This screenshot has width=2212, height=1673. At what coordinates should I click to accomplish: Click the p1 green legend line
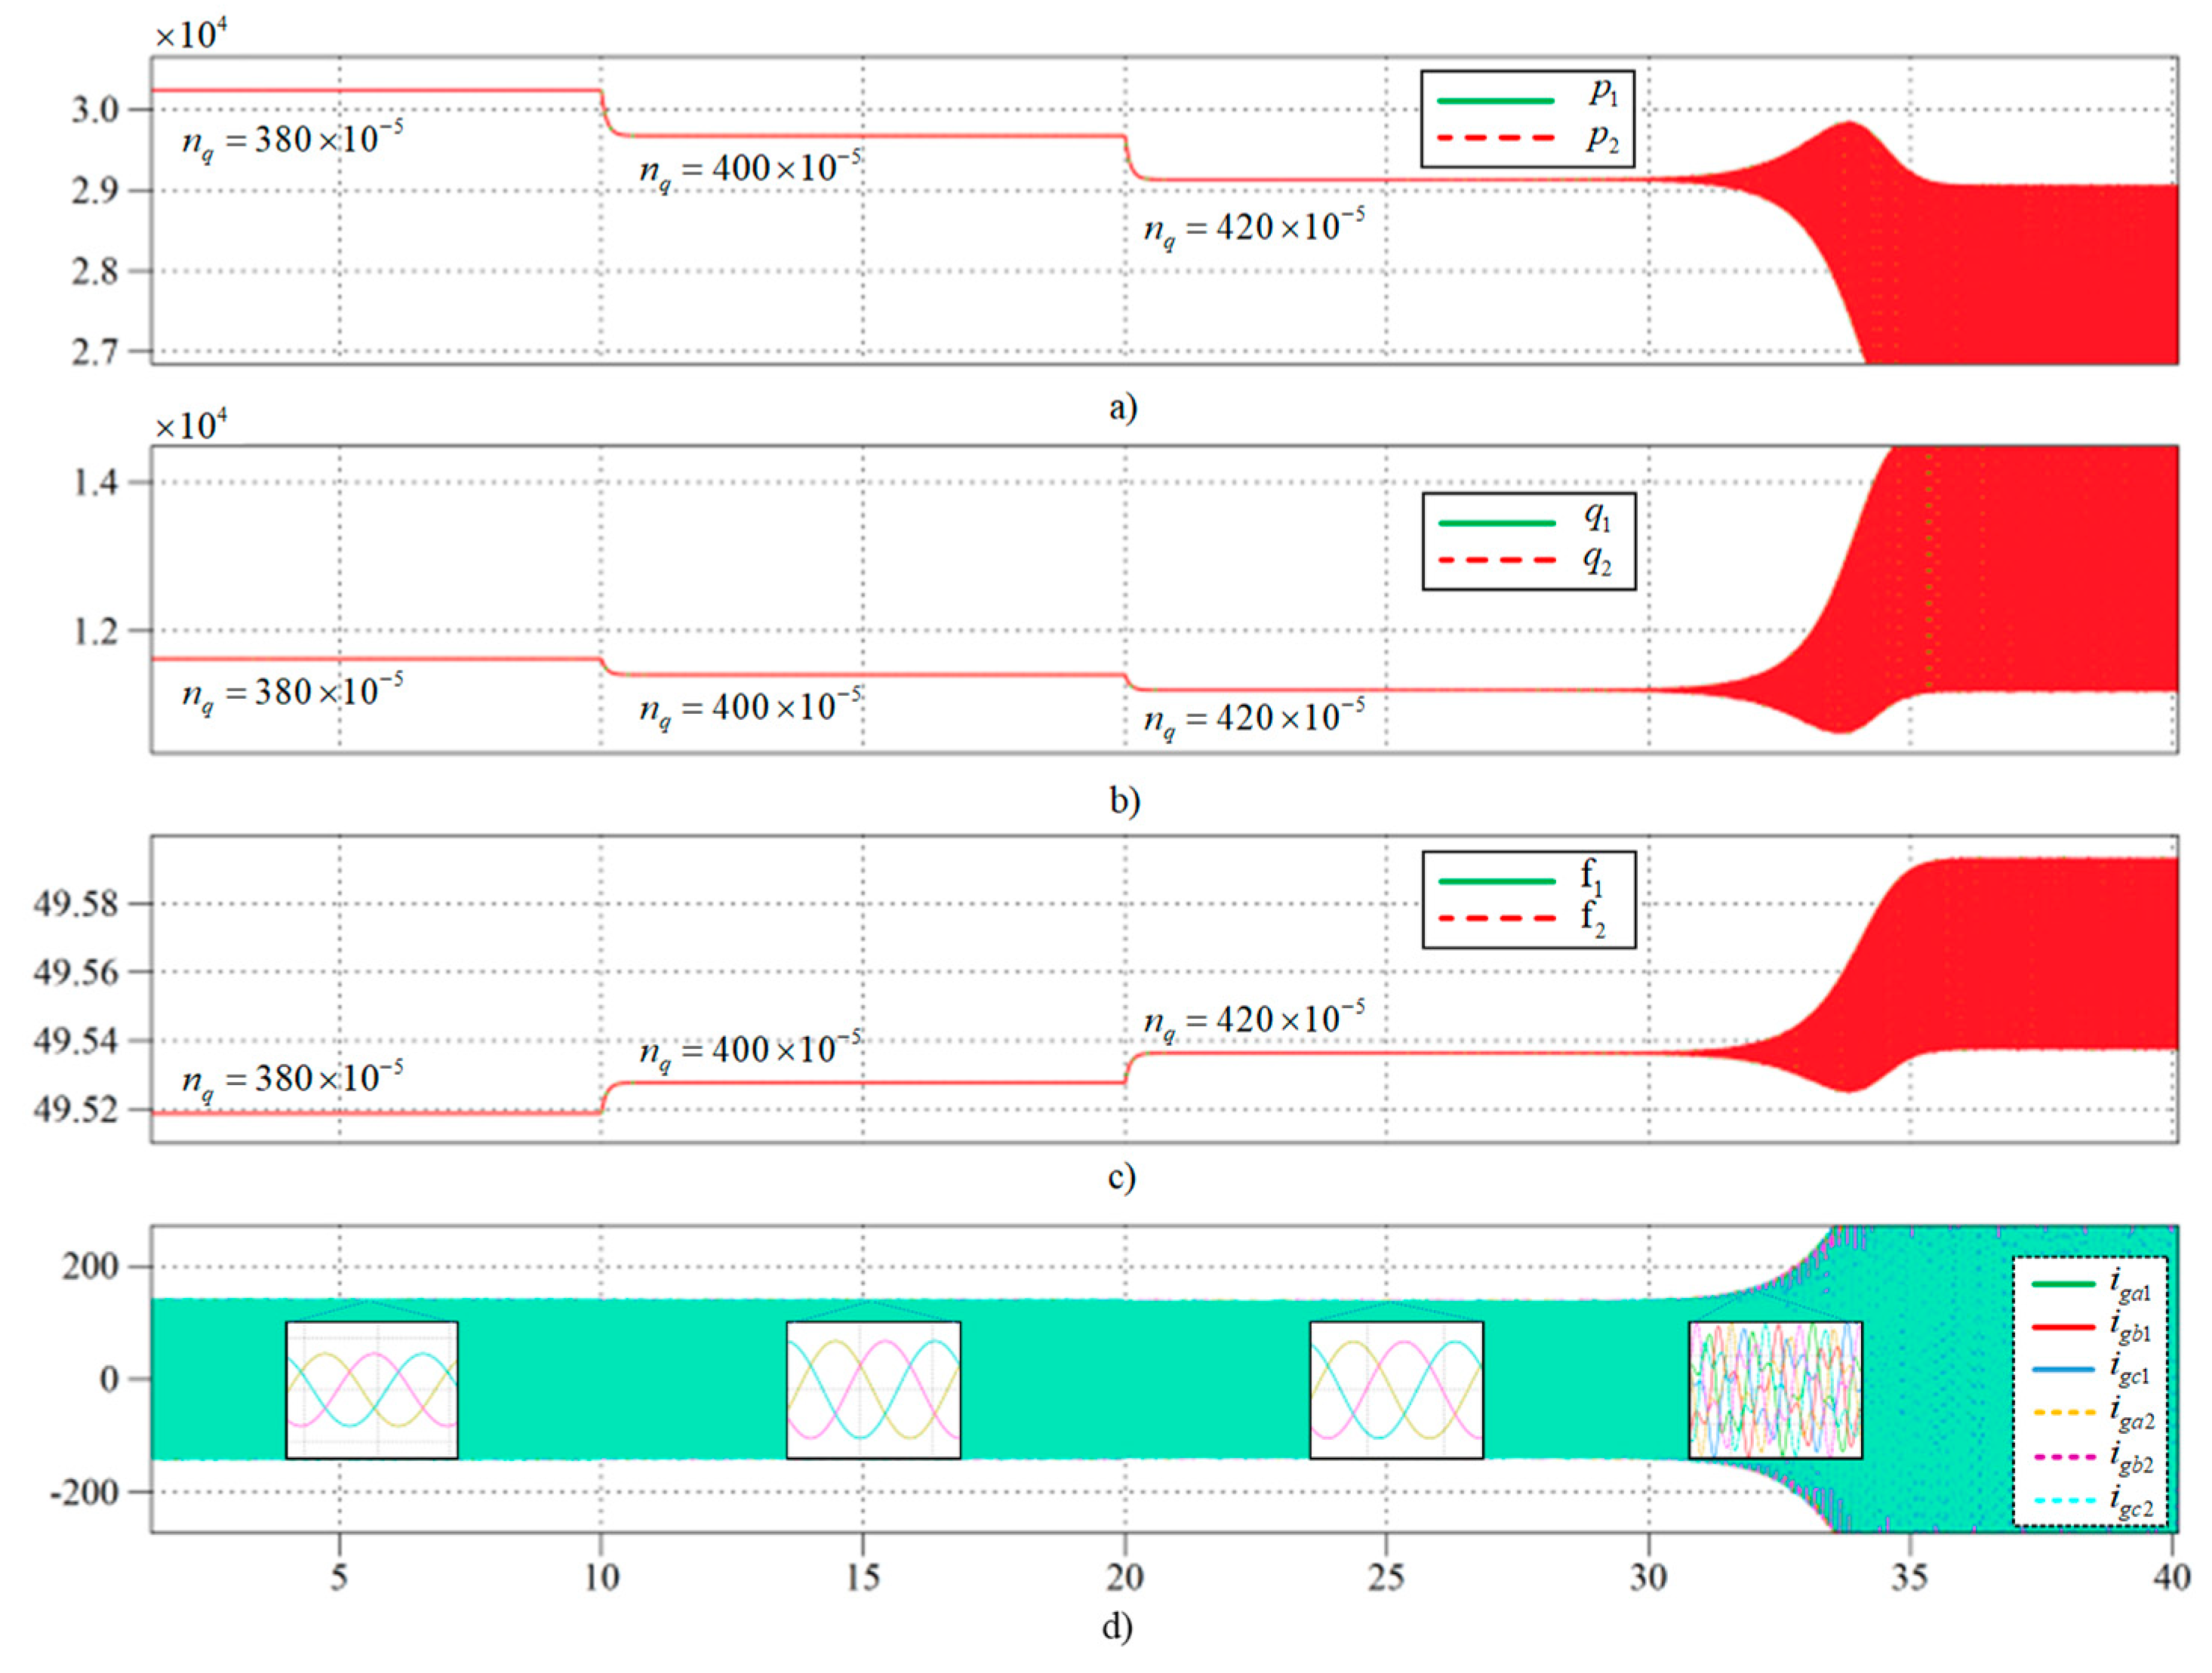[1495, 101]
